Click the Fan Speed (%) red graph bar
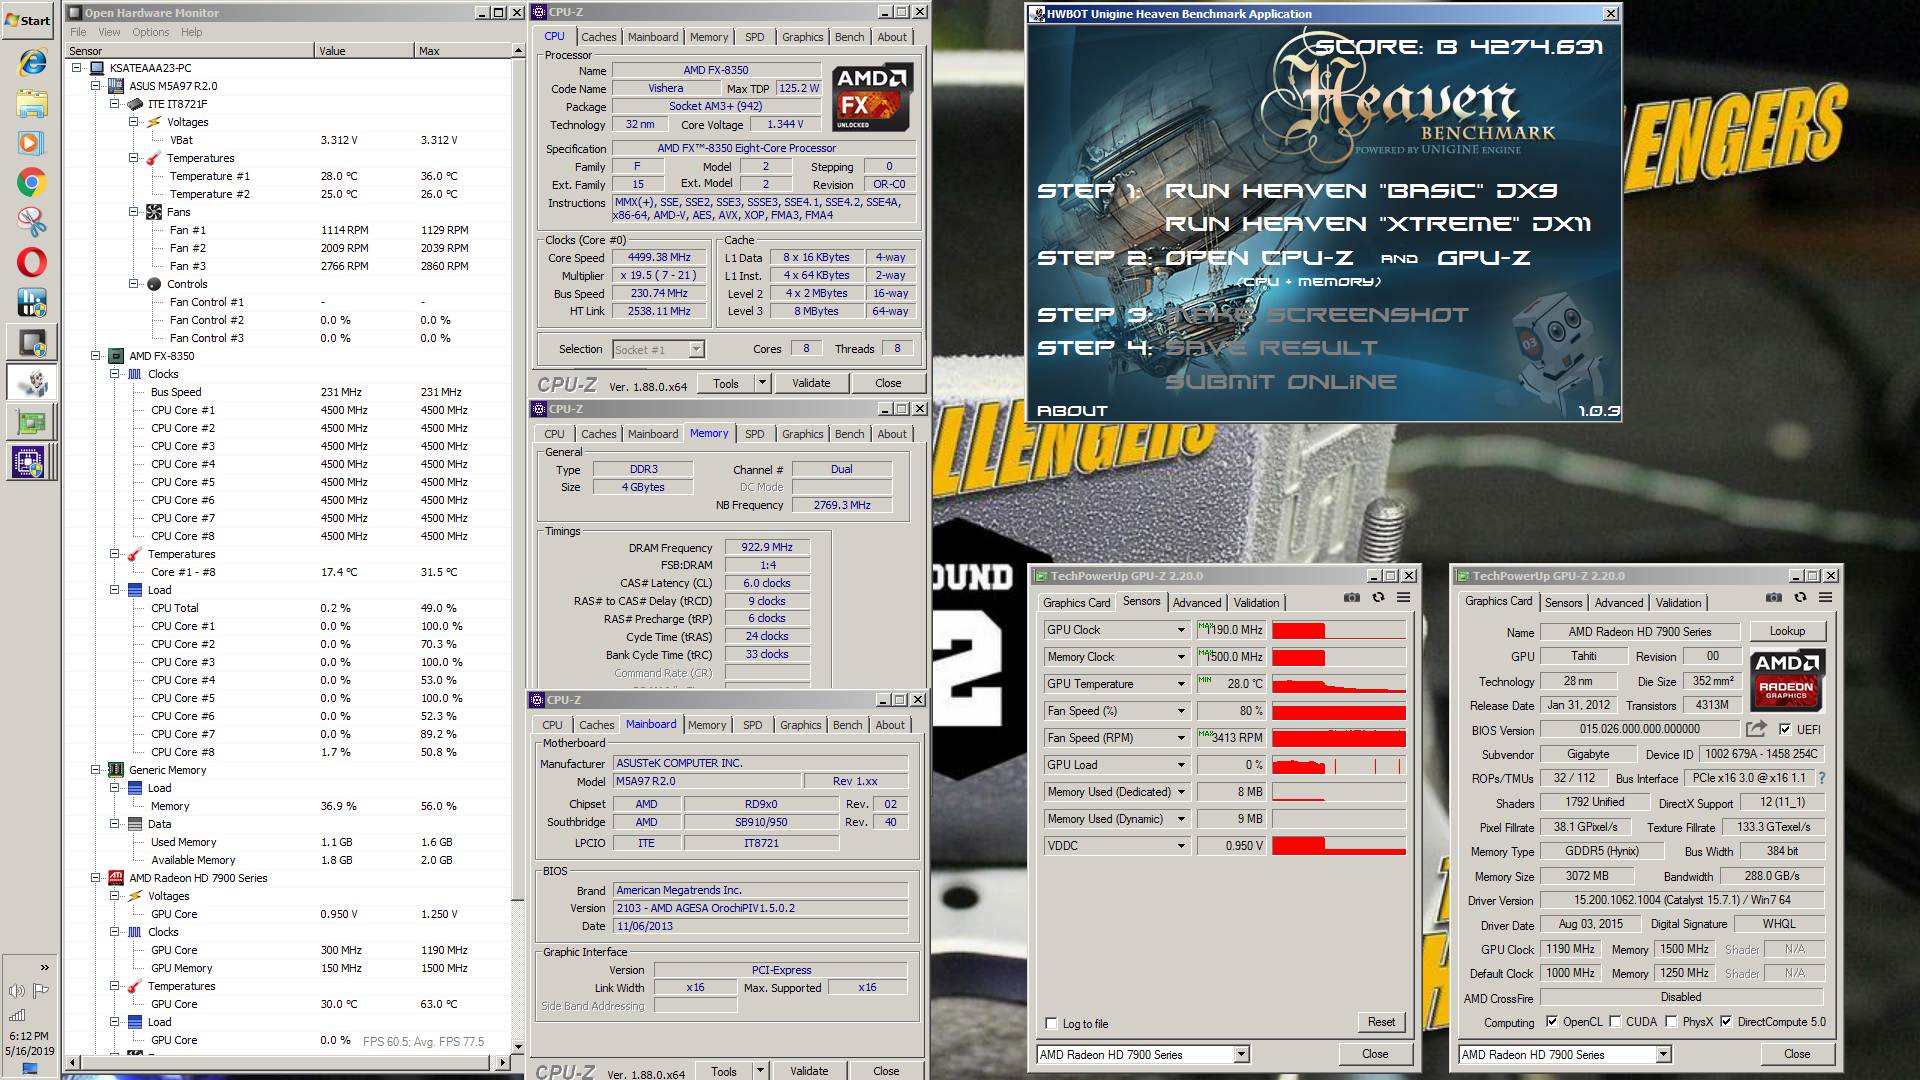 (1339, 712)
